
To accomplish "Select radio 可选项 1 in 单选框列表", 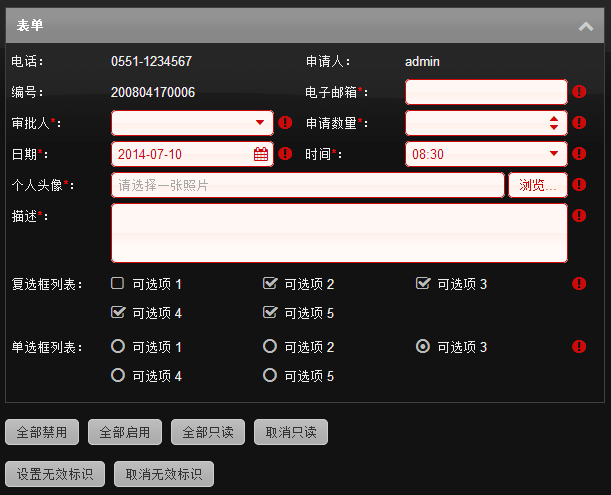I will click(118, 346).
